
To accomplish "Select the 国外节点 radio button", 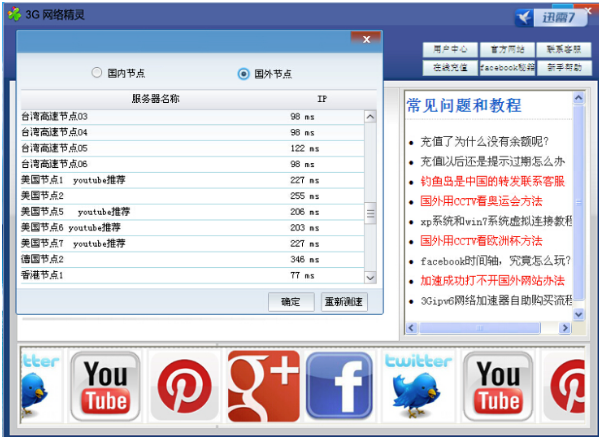I will (x=243, y=73).
